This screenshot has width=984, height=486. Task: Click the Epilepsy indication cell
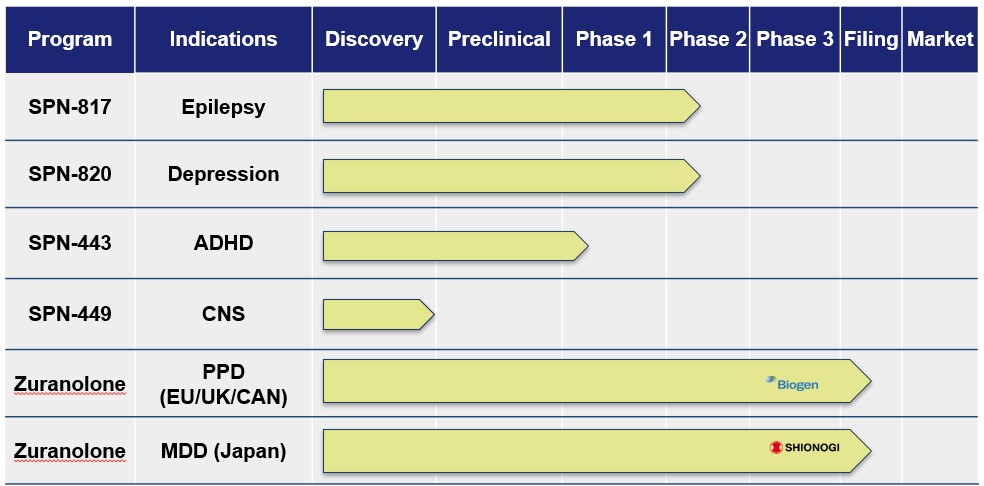[223, 106]
